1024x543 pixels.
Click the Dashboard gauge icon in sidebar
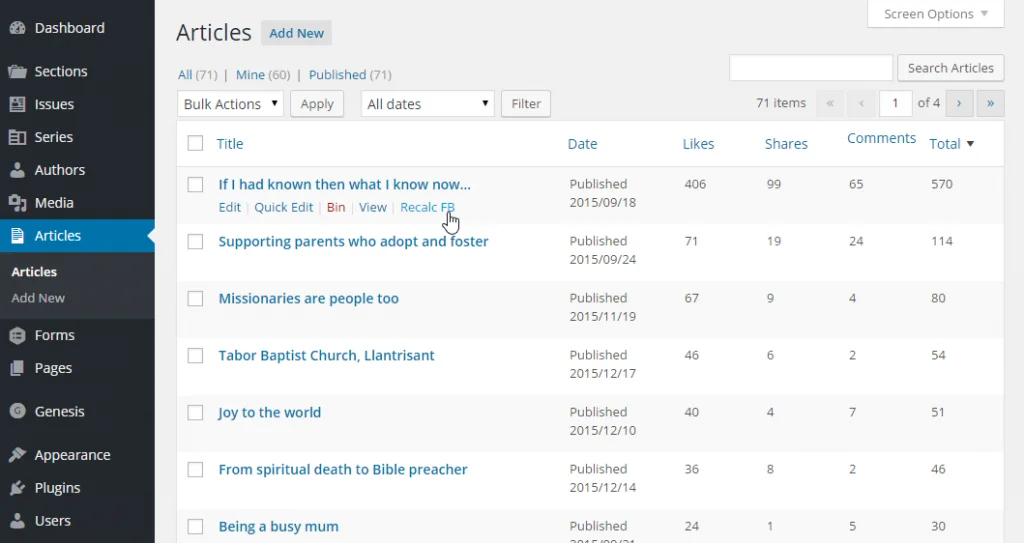point(17,28)
